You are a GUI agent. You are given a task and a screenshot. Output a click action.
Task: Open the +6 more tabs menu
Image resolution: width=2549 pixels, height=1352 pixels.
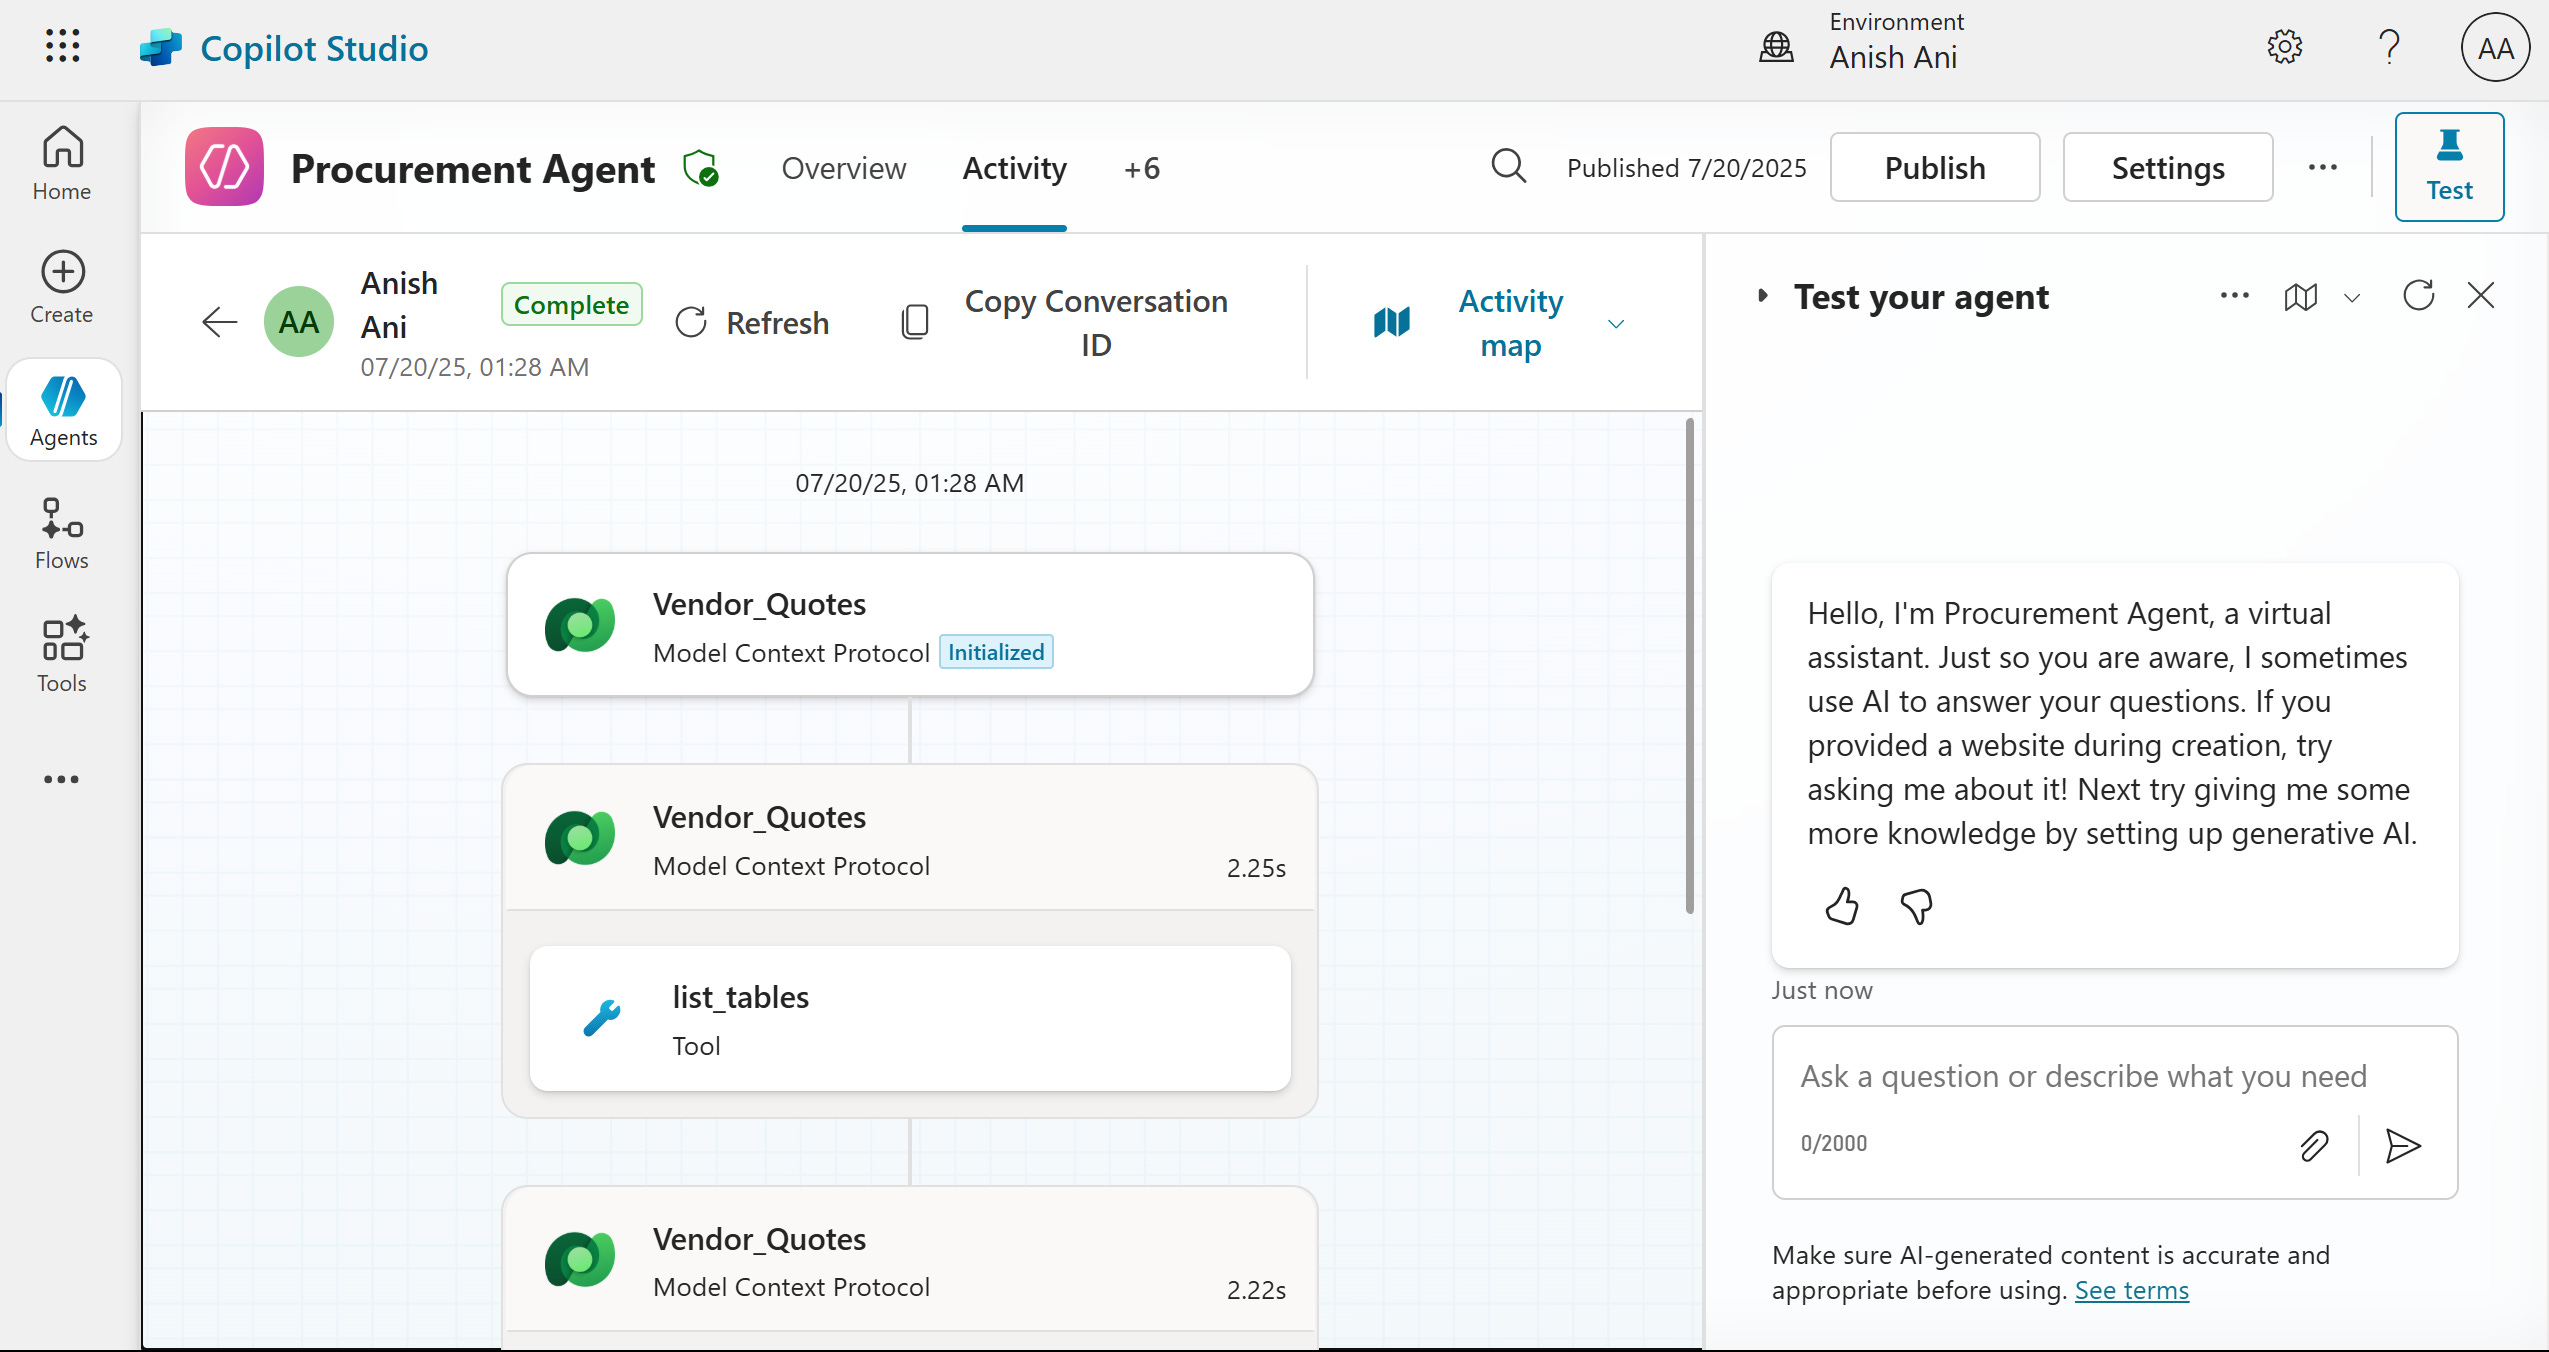coord(1141,168)
